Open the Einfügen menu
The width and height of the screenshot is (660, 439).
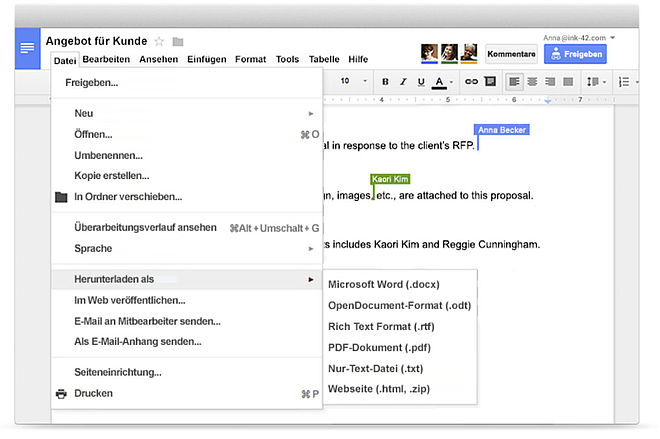(207, 59)
